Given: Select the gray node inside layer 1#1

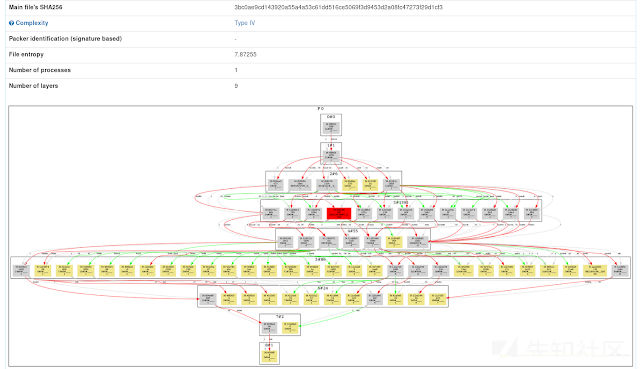Looking at the screenshot, I should pos(331,156).
